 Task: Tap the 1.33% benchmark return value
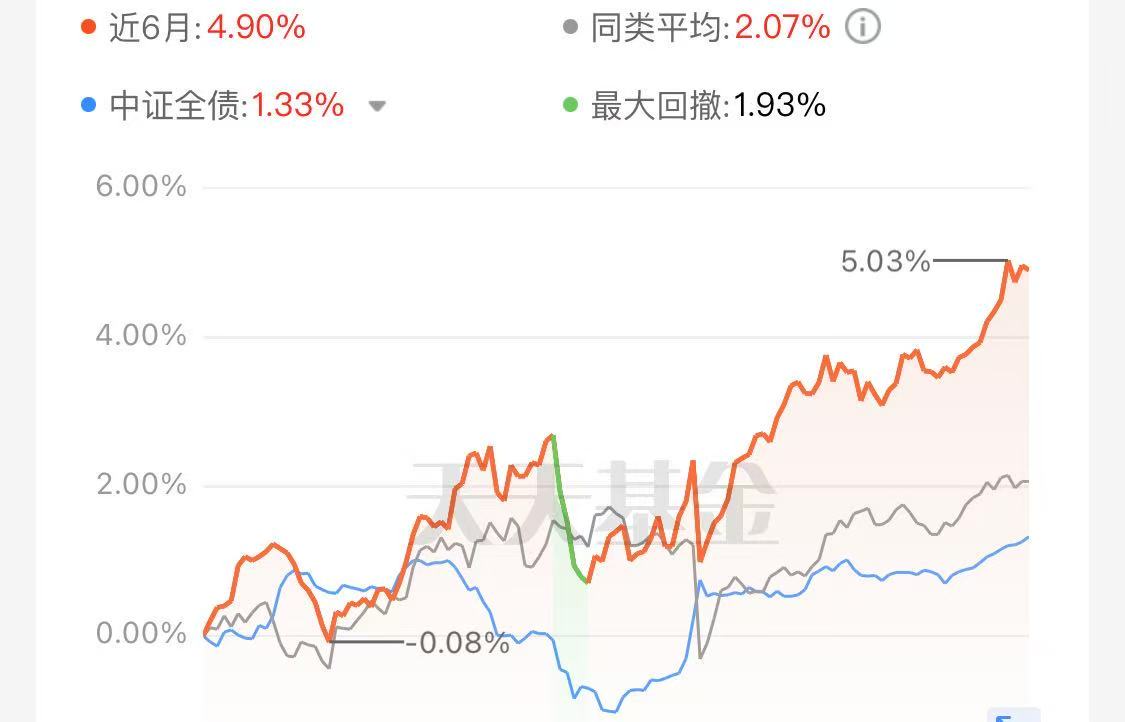click(298, 105)
